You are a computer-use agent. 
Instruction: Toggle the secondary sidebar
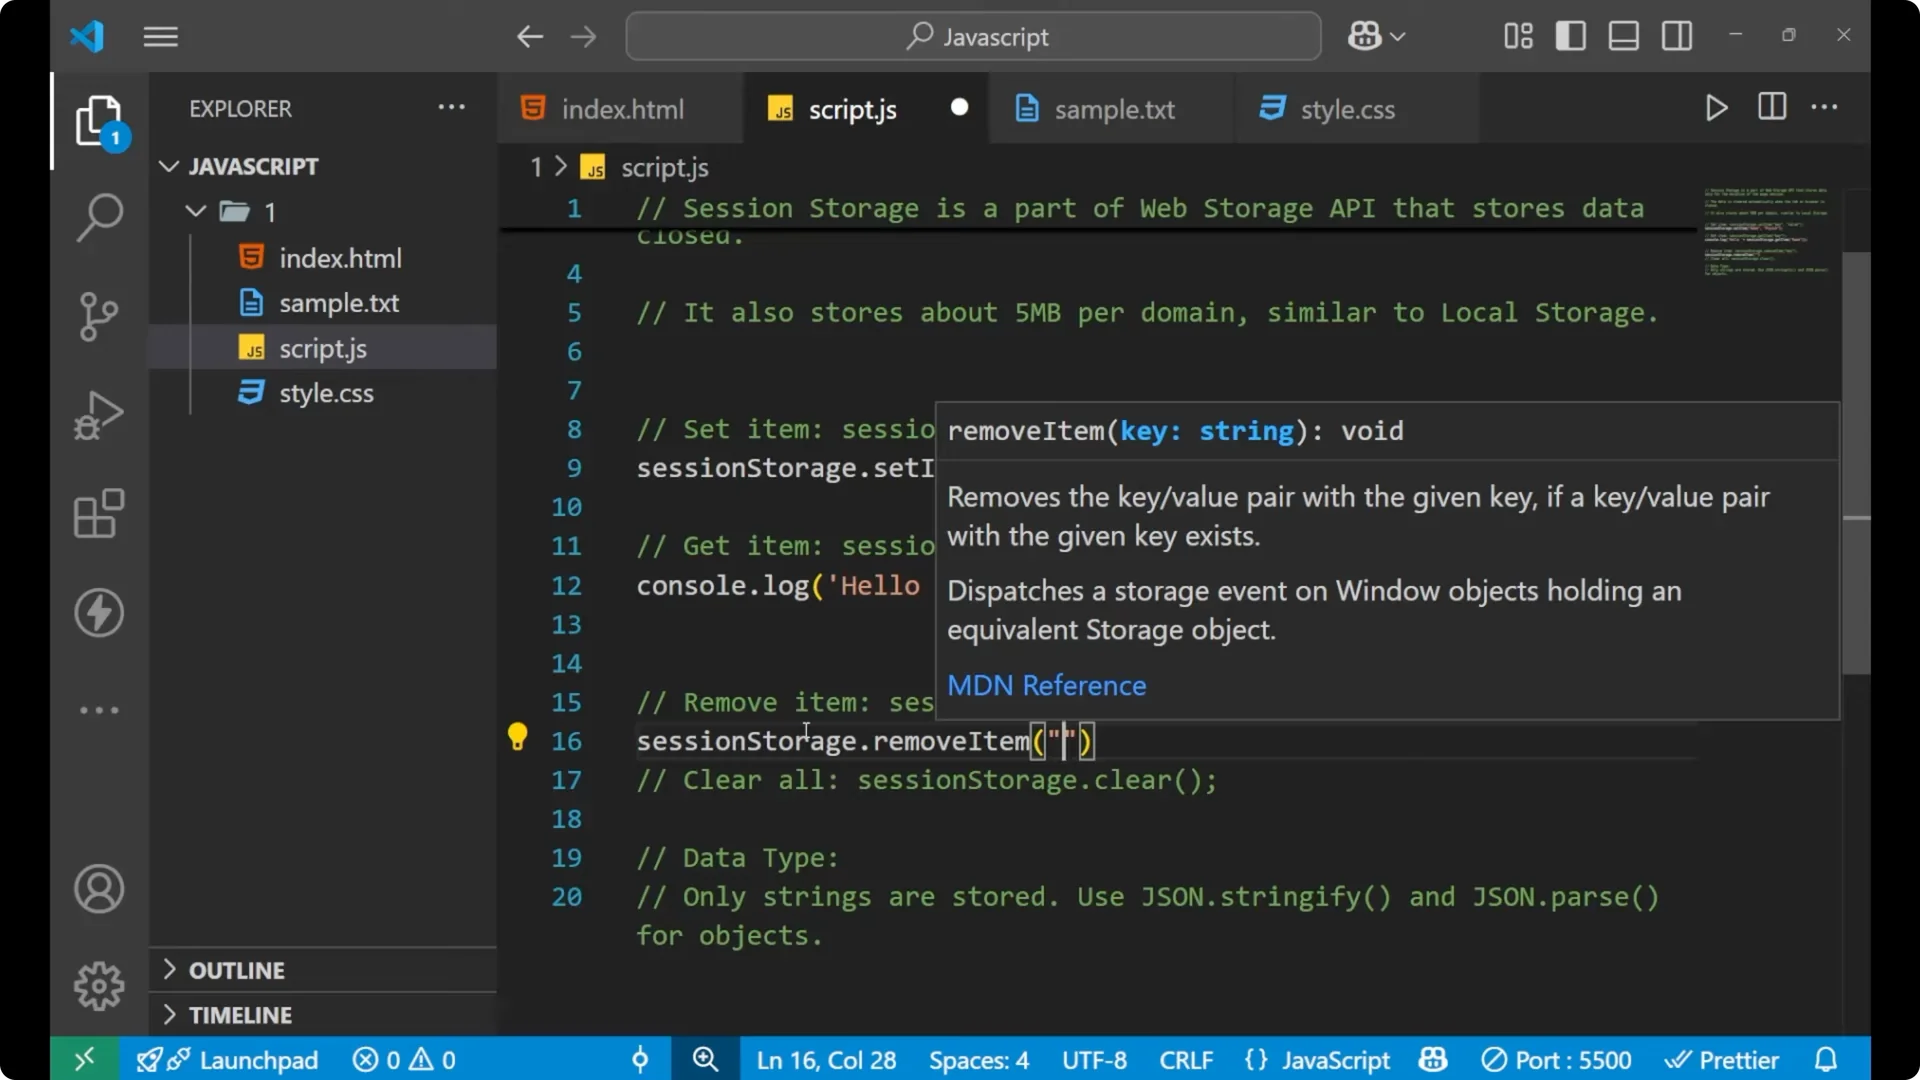[1676, 35]
